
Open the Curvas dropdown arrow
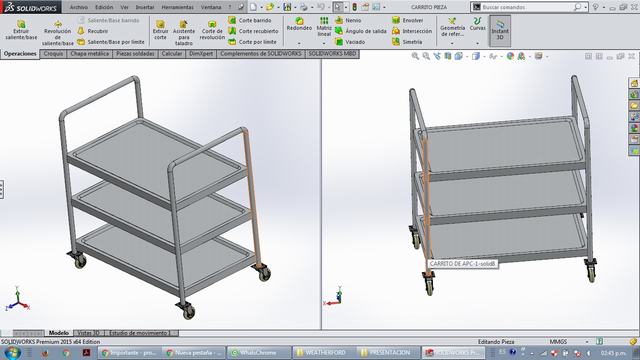pyautogui.click(x=478, y=43)
